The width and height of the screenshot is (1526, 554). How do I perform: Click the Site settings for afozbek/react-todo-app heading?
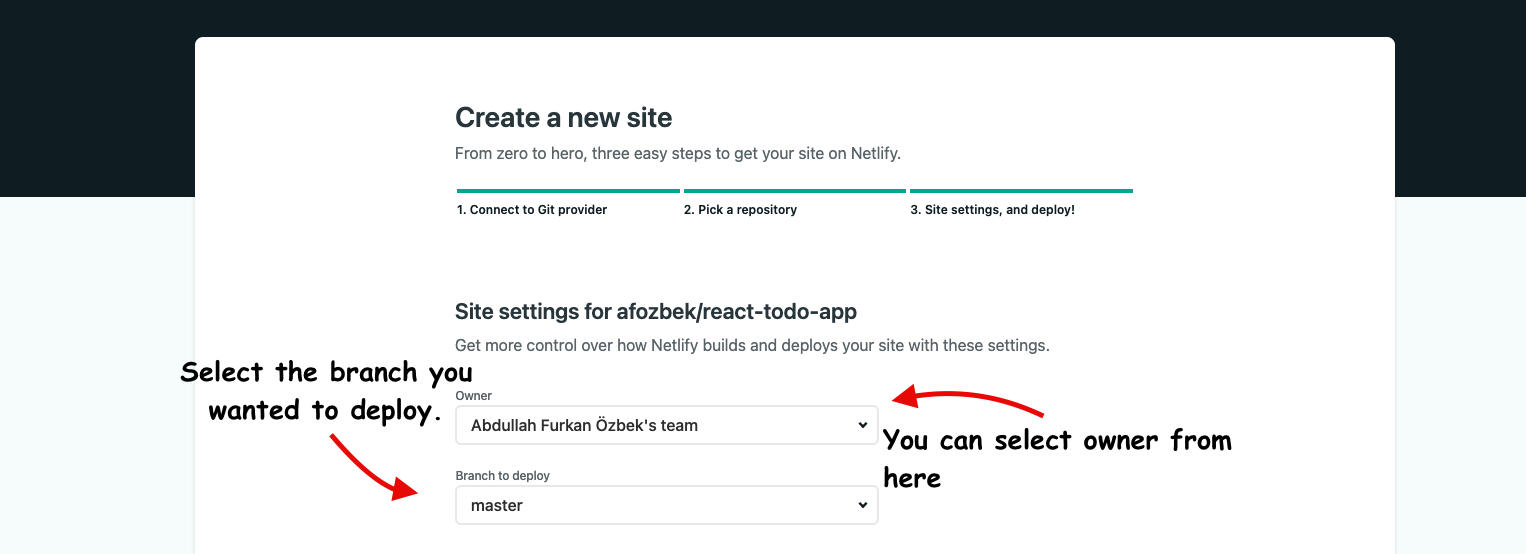655,311
